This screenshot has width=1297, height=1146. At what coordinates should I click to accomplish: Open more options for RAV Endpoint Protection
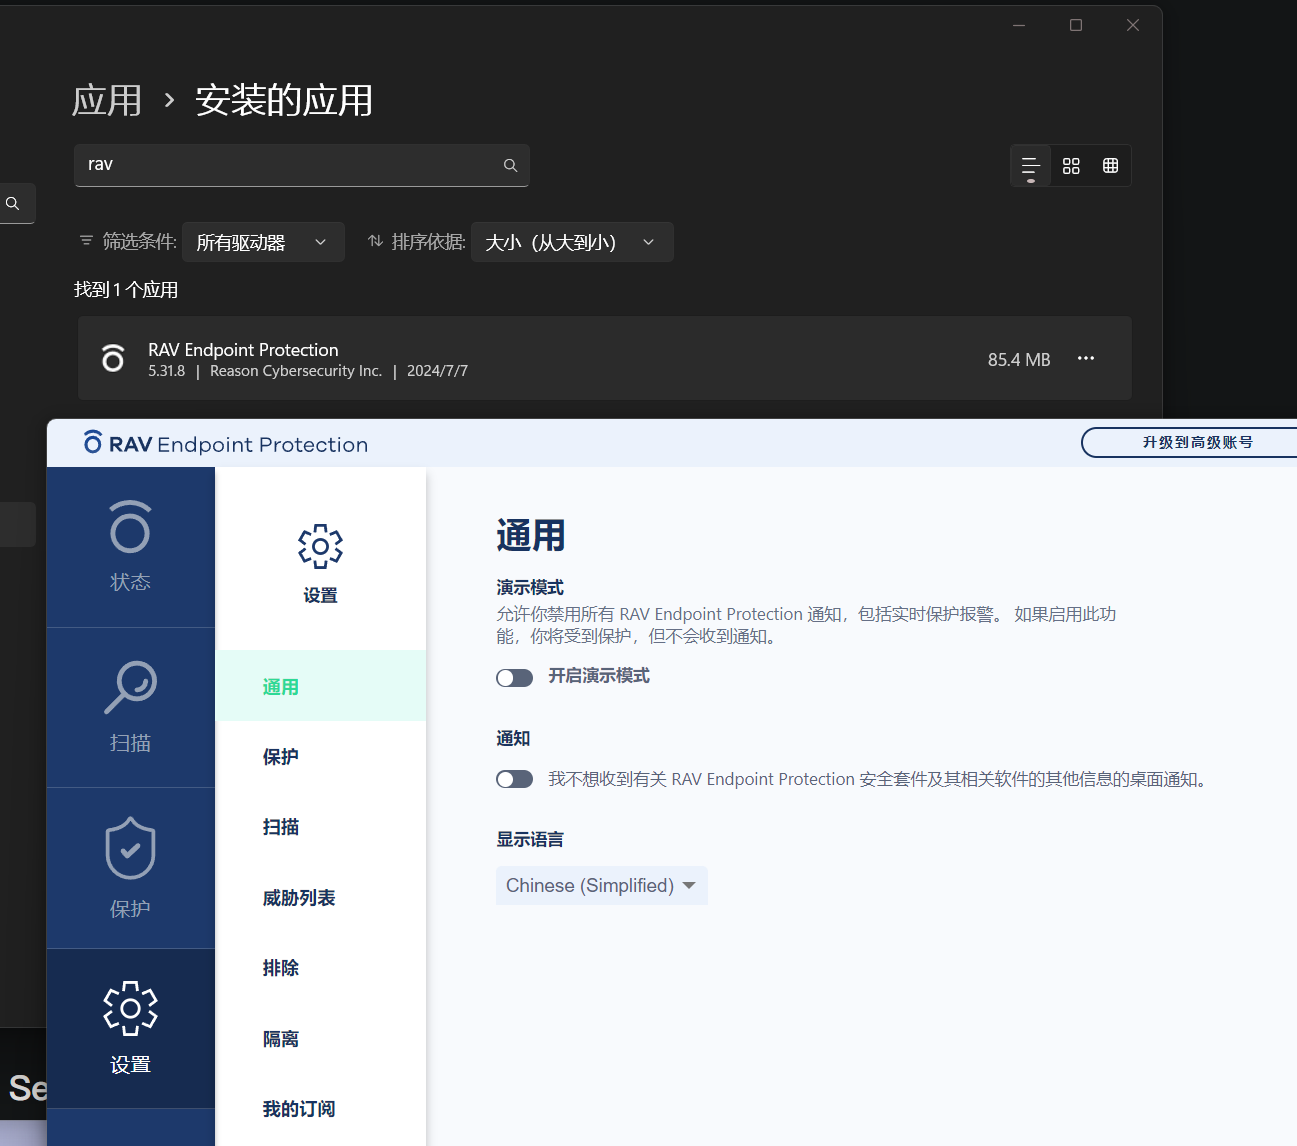1085,358
